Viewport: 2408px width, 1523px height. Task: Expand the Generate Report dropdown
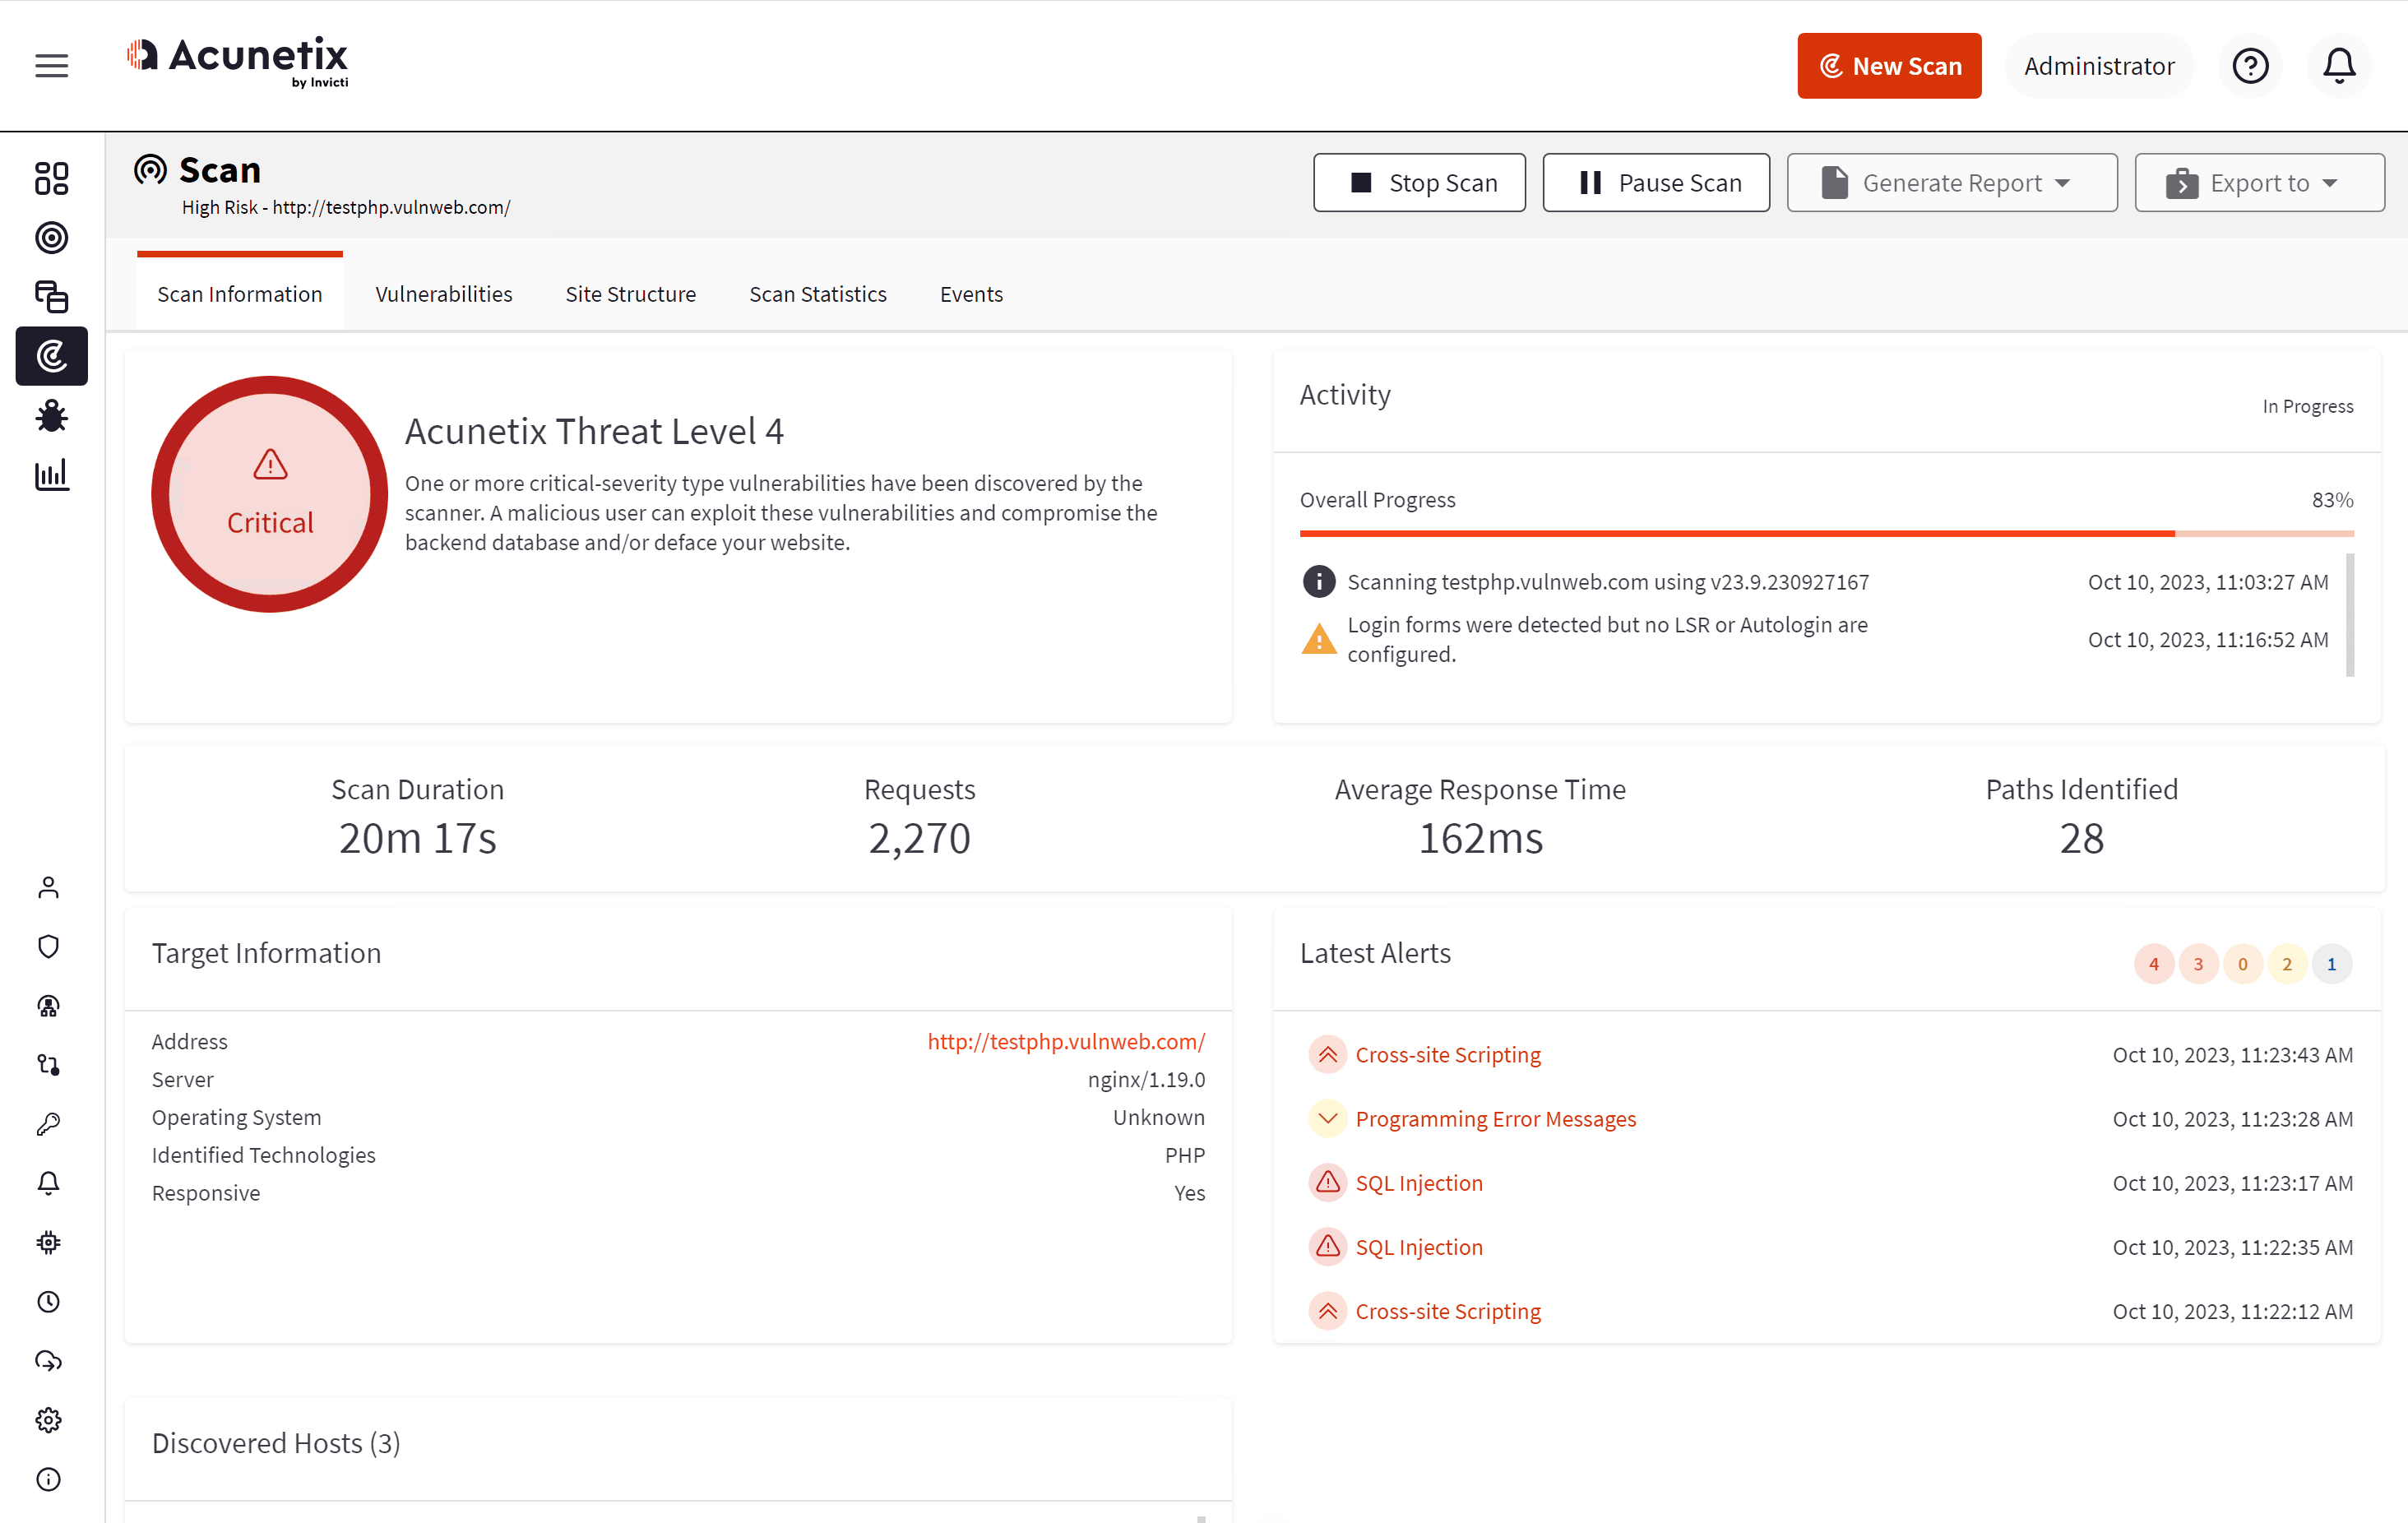(x=1951, y=183)
